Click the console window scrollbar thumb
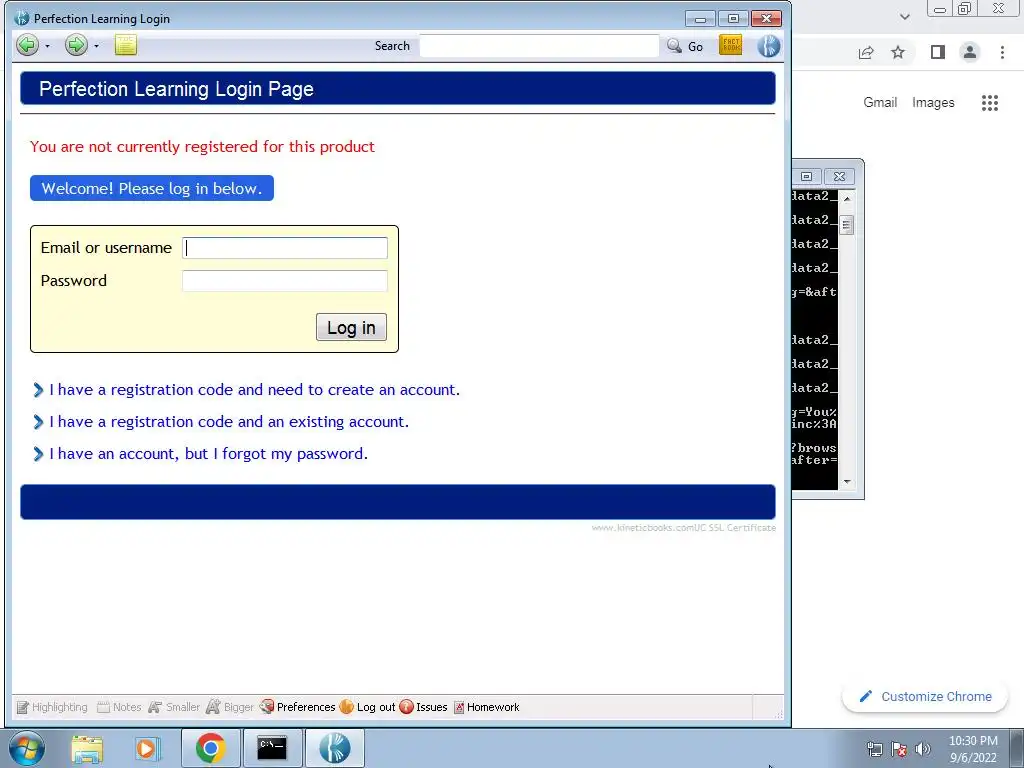The image size is (1024, 768). click(846, 225)
